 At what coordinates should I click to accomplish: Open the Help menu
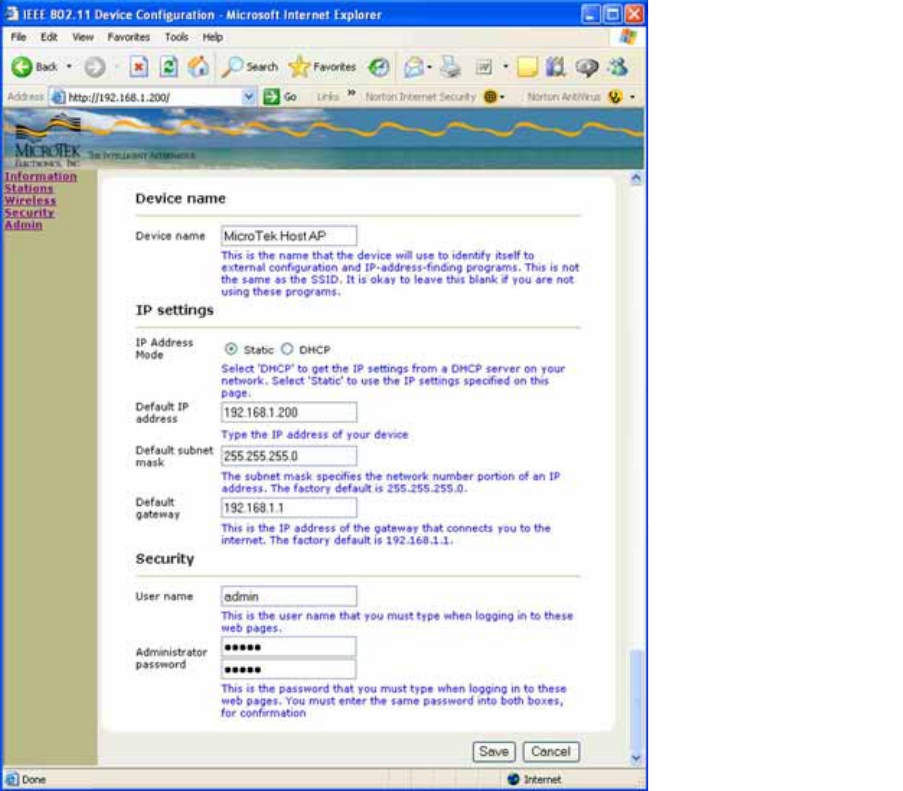pos(213,37)
